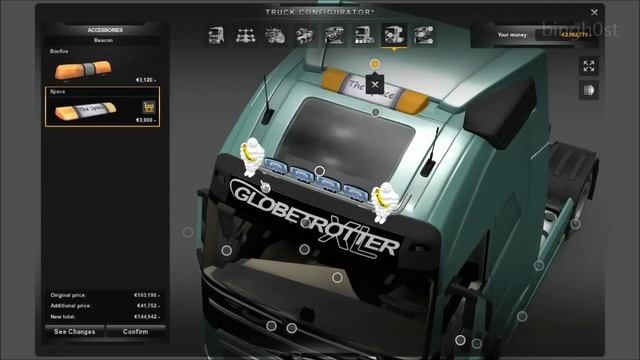Image resolution: width=640 pixels, height=360 pixels.
Task: Click the Space price €3,900
Action: pyautogui.click(x=146, y=120)
